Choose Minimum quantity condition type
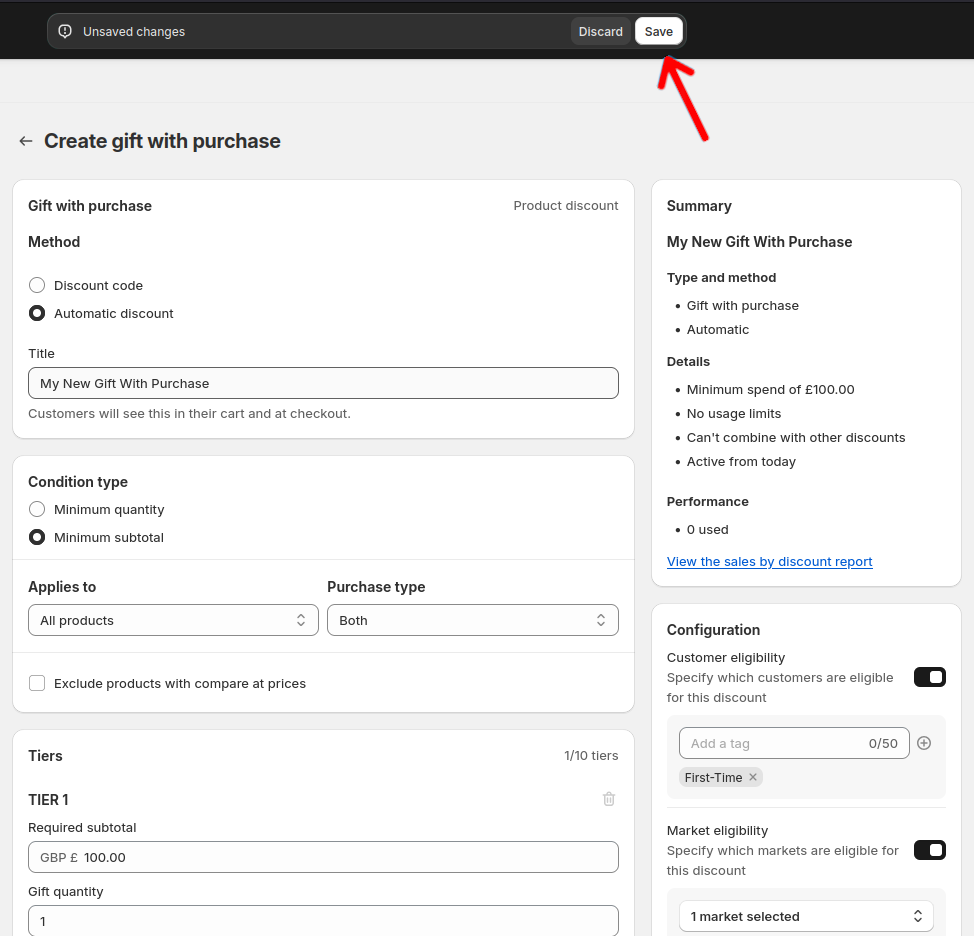 point(37,509)
